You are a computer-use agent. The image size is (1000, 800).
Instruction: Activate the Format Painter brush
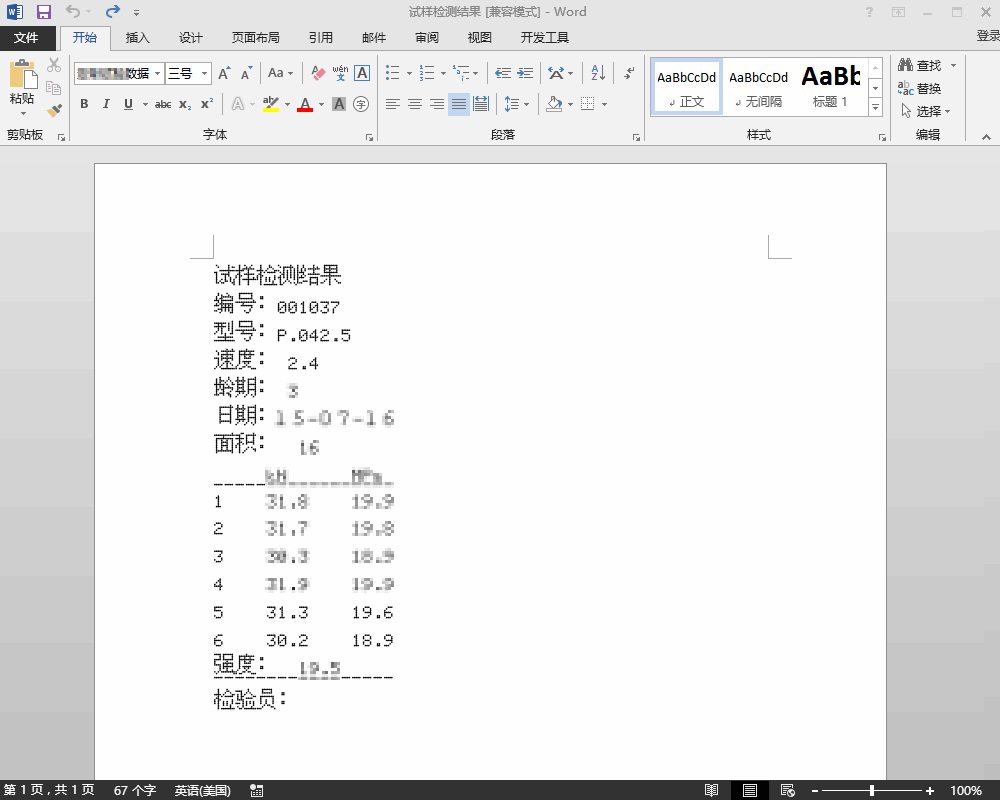[x=54, y=110]
